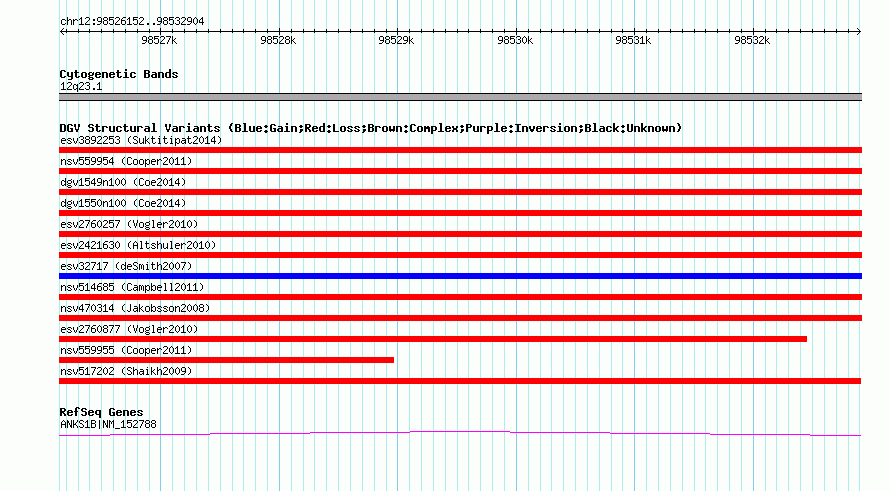This screenshot has height=491, width=890.
Task: Click the 98528k ruler label
Action: click(x=278, y=40)
